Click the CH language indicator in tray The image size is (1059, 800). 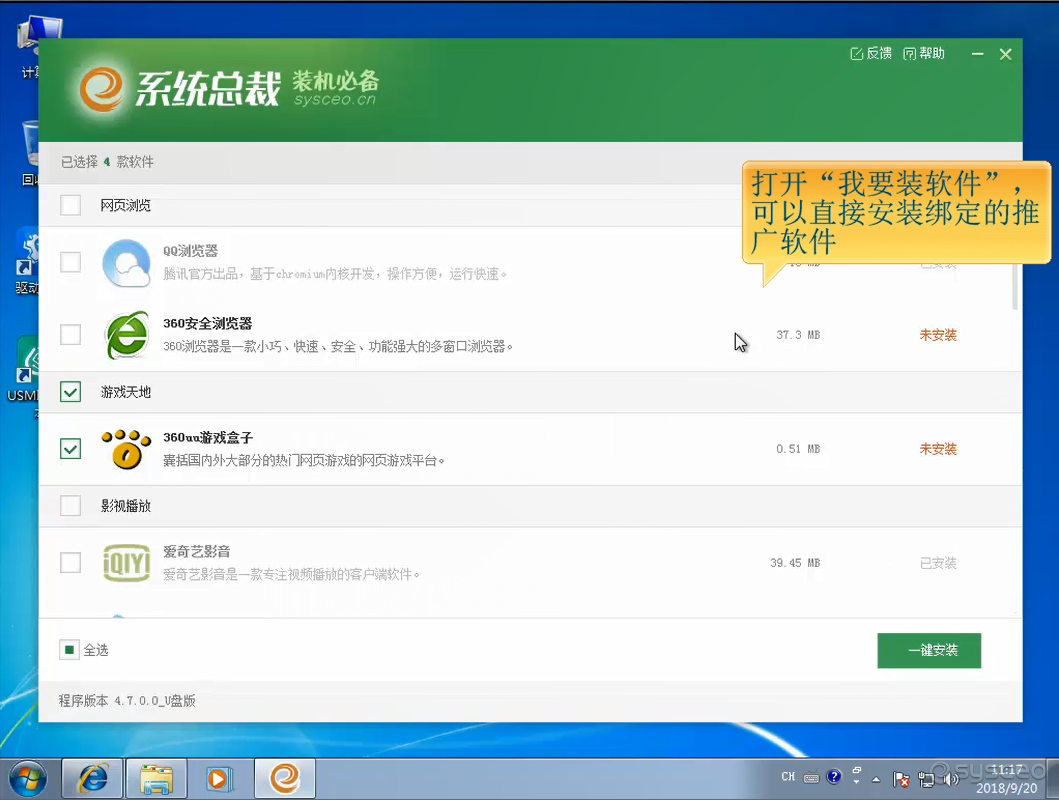coord(788,776)
